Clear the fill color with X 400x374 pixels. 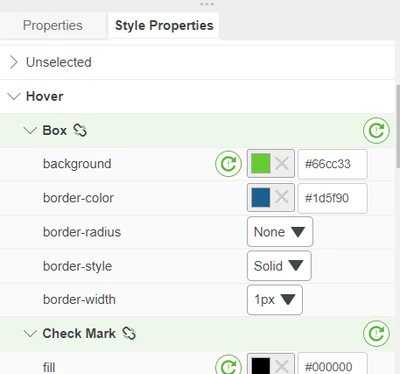tap(282, 367)
